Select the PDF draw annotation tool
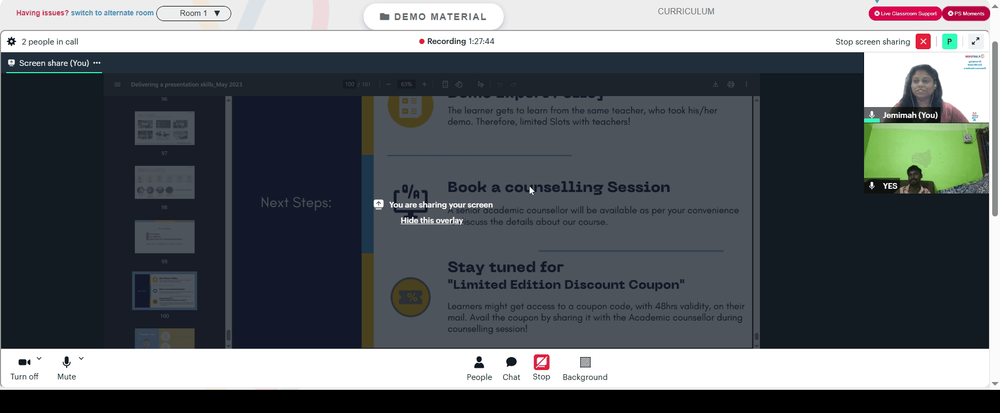This screenshot has width=1000, height=413. [x=480, y=84]
